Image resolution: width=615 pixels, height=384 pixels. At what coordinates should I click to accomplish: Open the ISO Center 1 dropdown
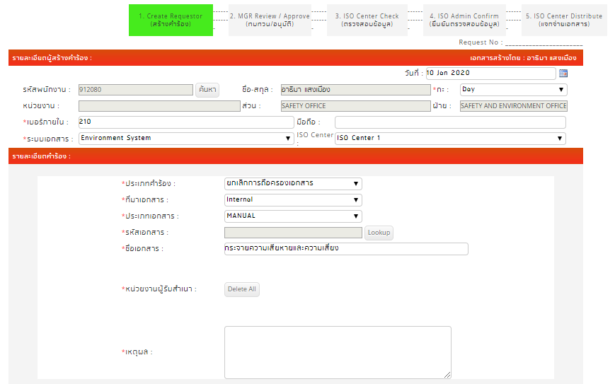click(450, 138)
